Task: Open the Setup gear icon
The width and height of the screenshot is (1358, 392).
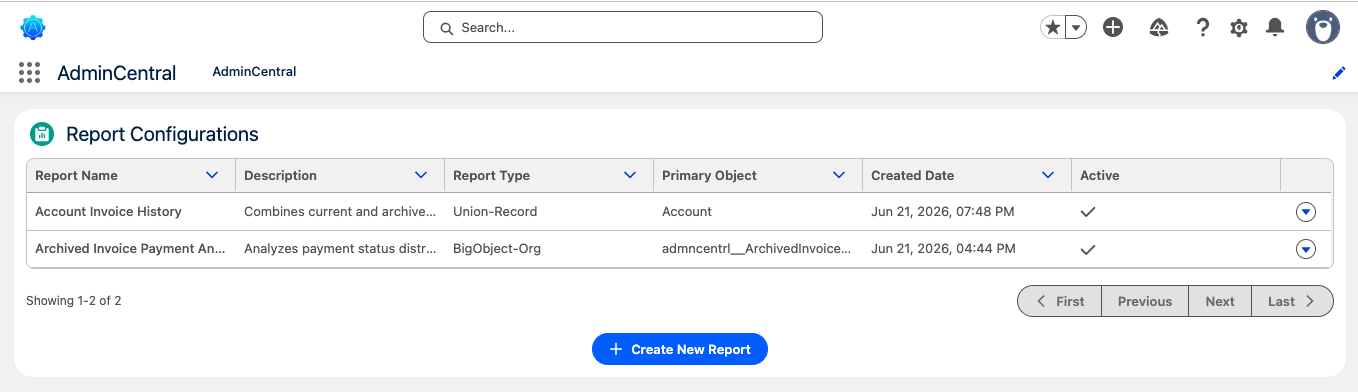Action: pyautogui.click(x=1239, y=28)
